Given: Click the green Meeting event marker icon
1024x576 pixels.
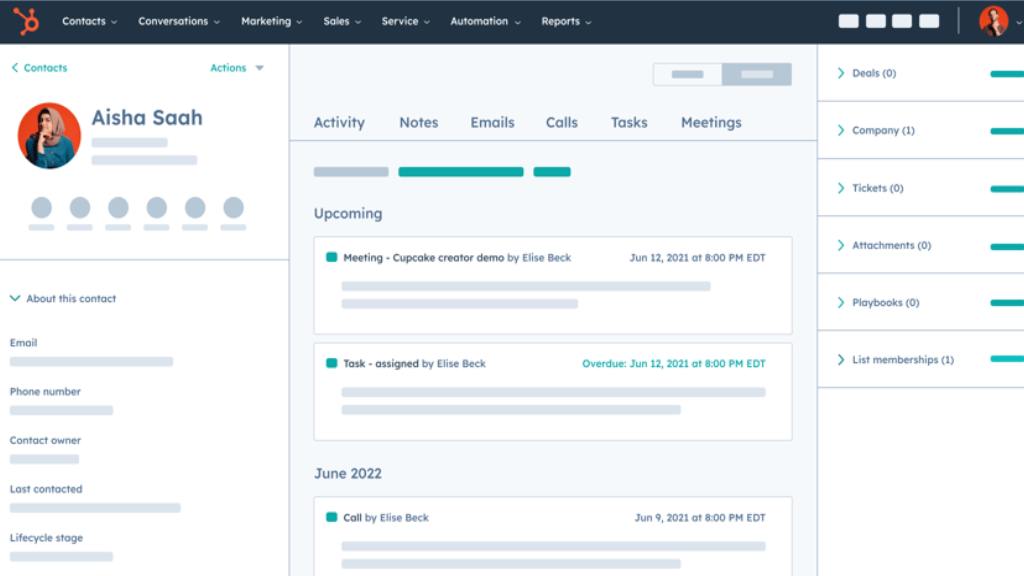Looking at the screenshot, I should tap(331, 257).
